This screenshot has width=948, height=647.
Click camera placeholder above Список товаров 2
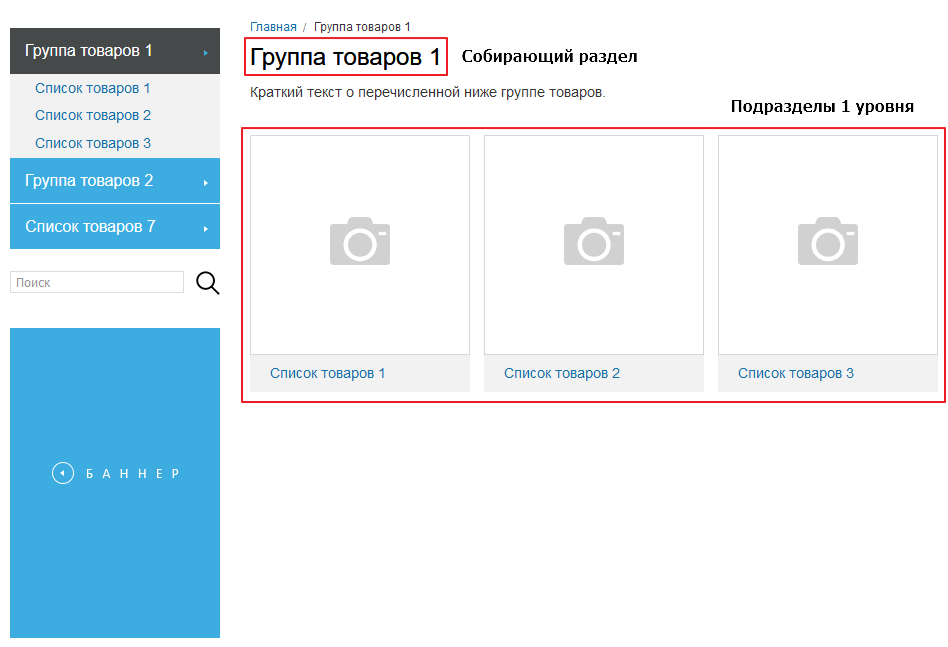[594, 242]
